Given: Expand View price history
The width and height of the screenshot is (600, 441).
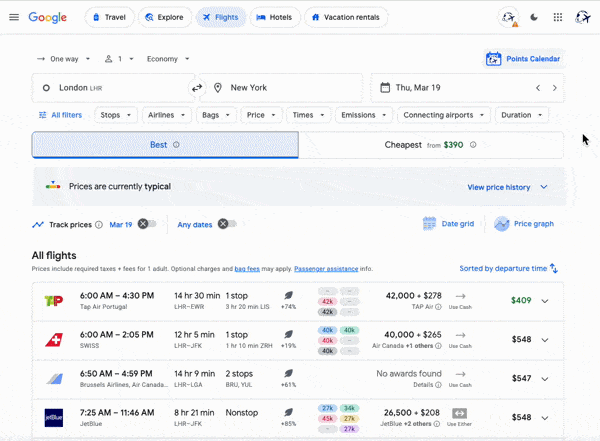Looking at the screenshot, I should pyautogui.click(x=507, y=187).
